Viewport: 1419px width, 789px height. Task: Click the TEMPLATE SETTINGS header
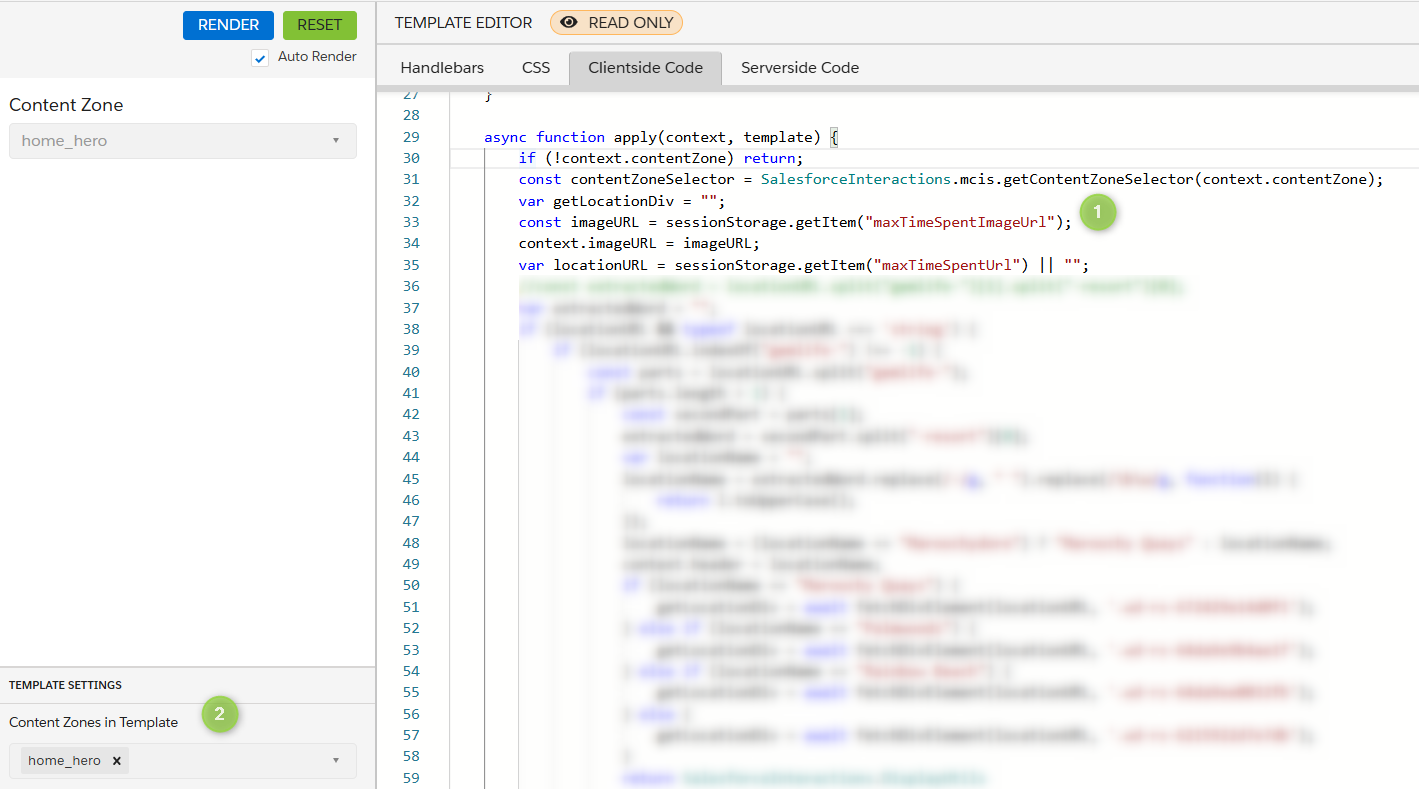click(x=66, y=685)
